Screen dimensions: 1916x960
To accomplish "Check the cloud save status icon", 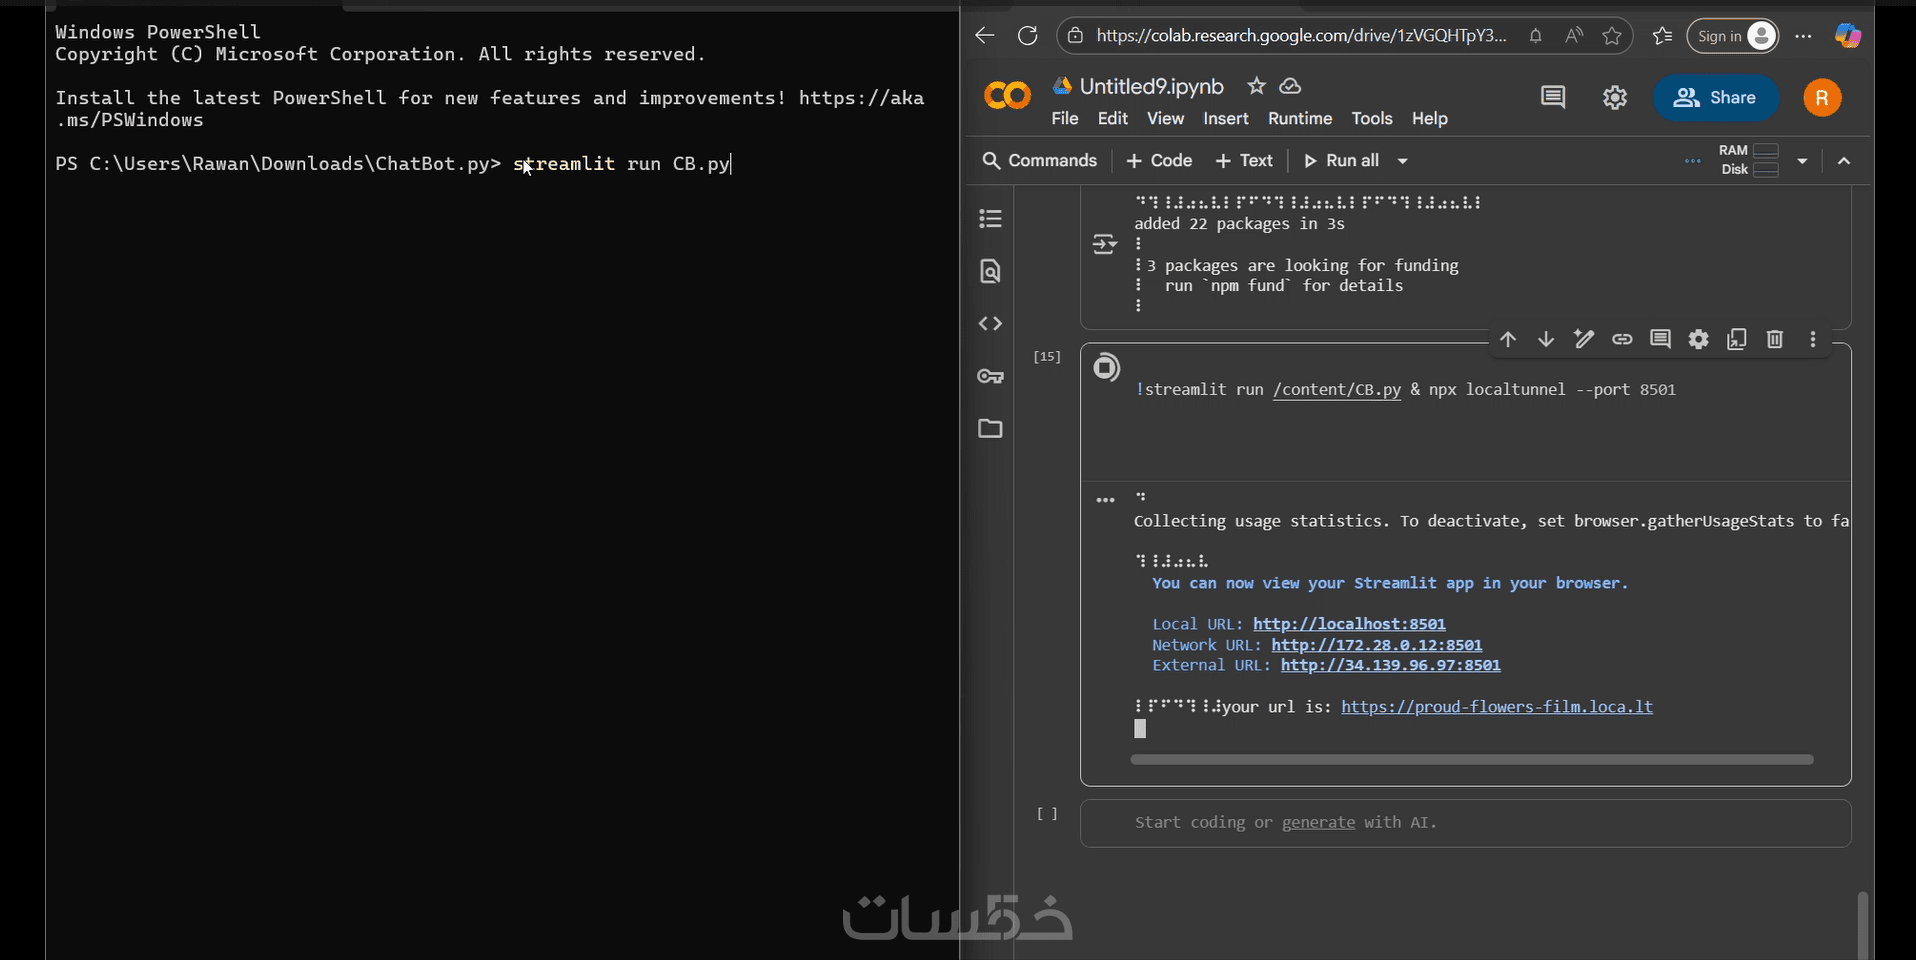I will (x=1291, y=86).
